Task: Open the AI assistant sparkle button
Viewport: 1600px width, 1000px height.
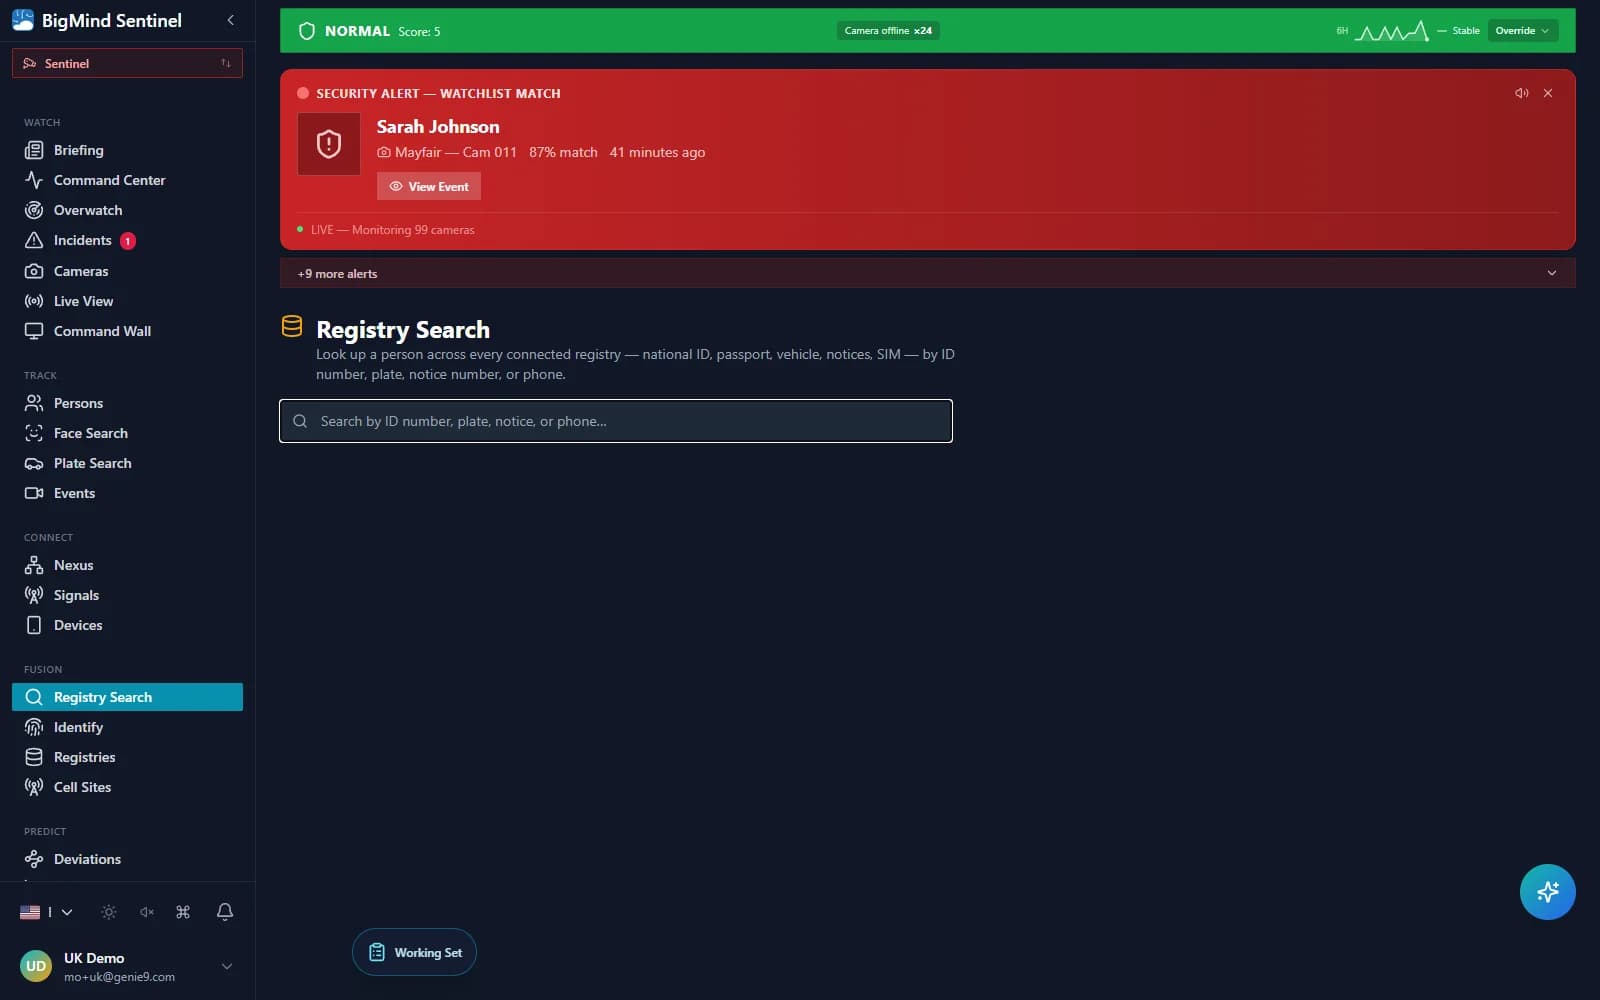Action: [1547, 892]
